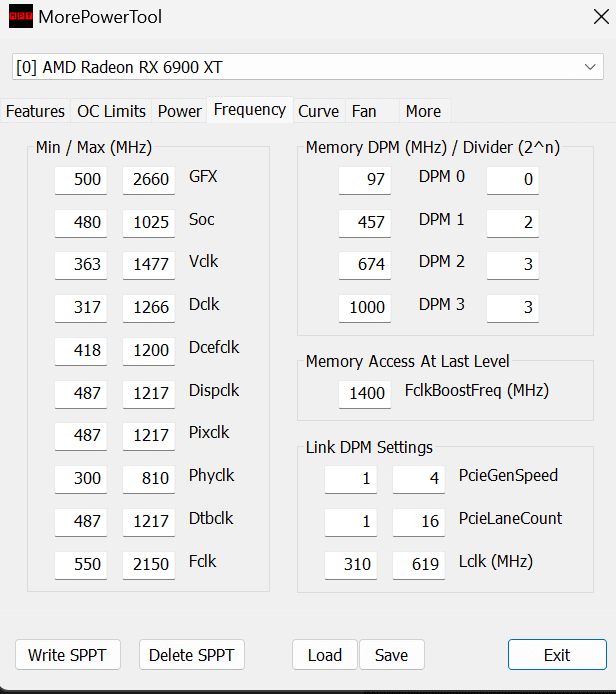
Task: Edit the DPM 2 memory frequency field
Action: pos(365,265)
